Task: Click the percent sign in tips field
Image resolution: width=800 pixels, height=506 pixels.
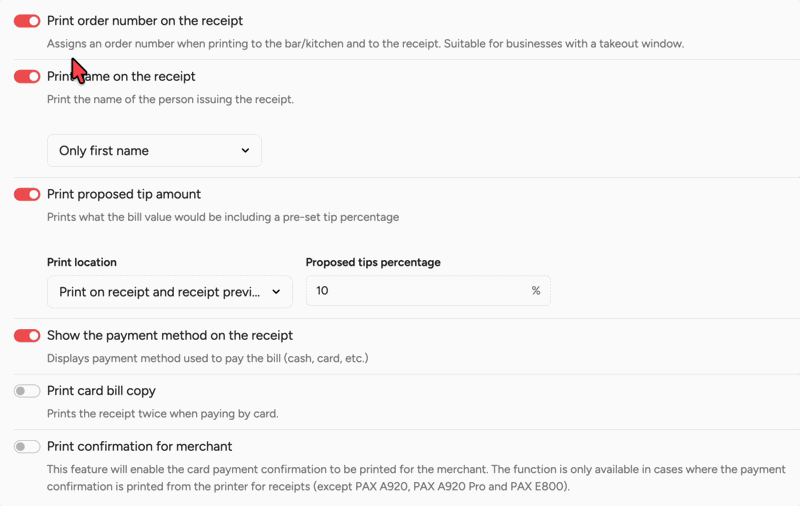Action: pyautogui.click(x=536, y=291)
